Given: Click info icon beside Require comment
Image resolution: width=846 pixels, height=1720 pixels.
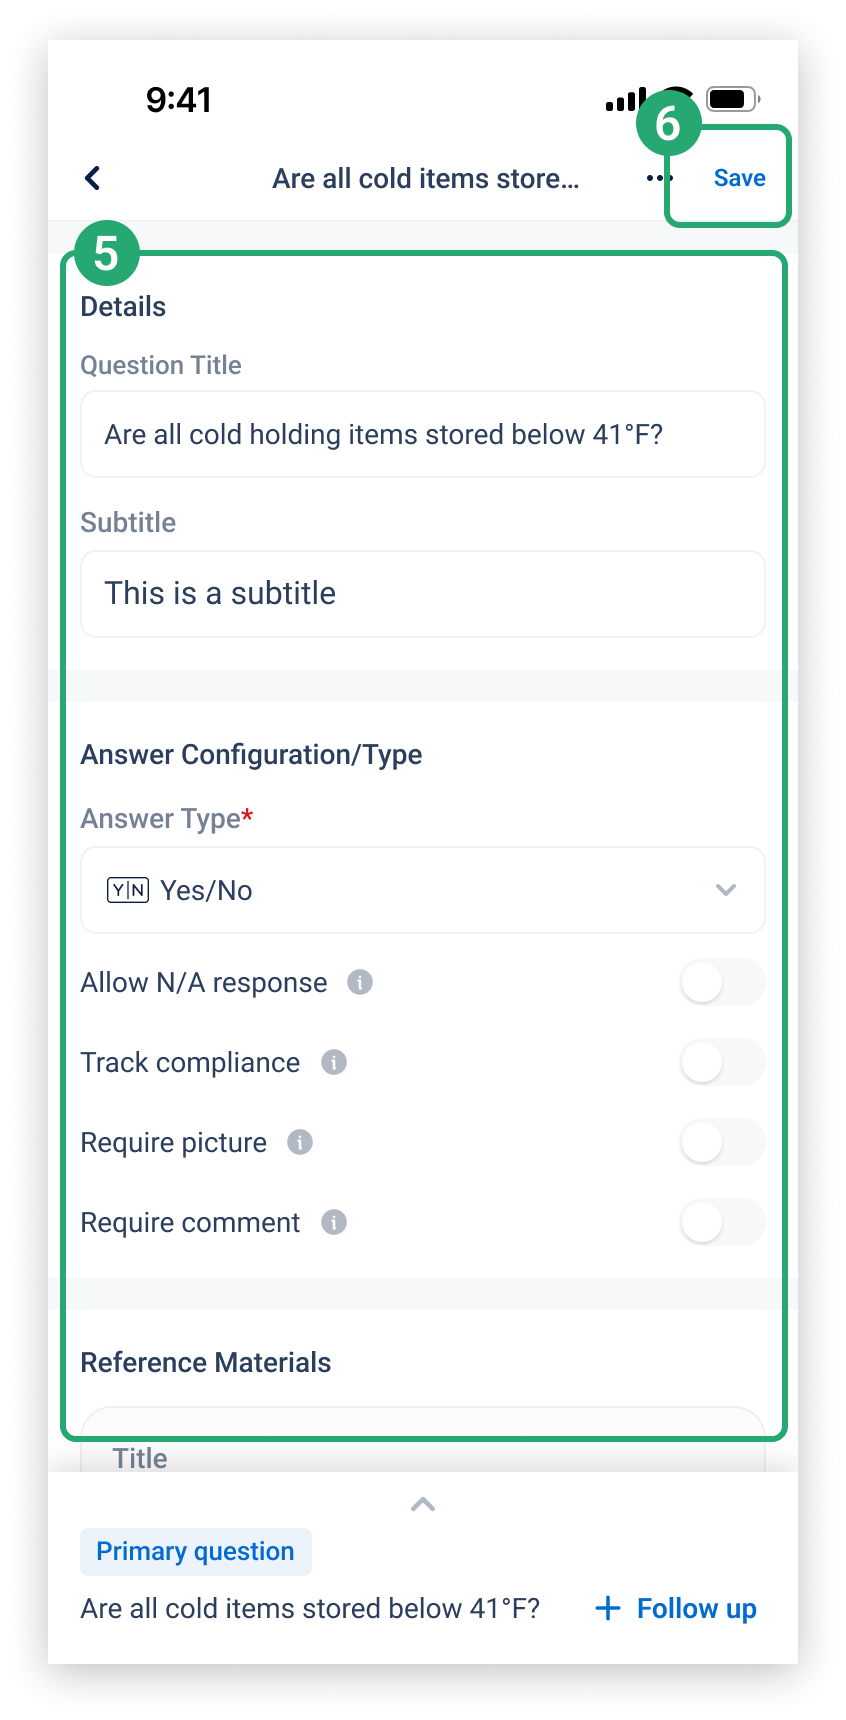Looking at the screenshot, I should click(x=334, y=1222).
